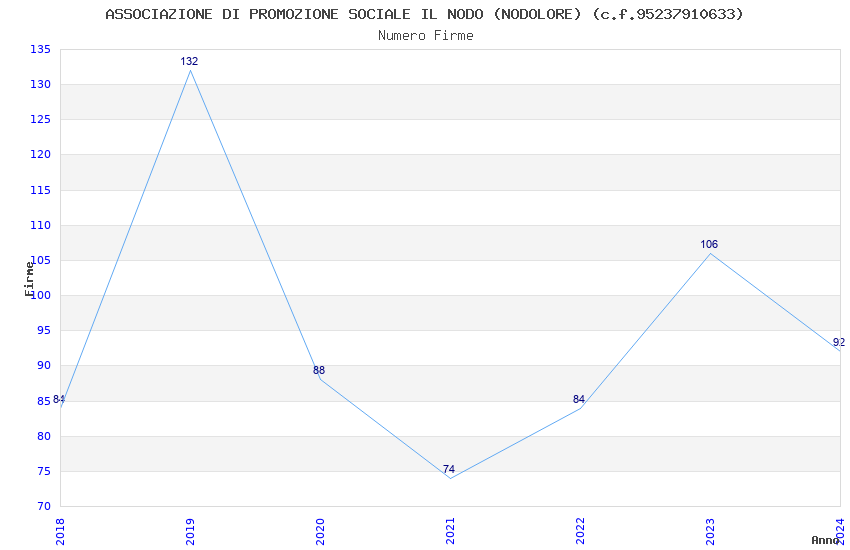The height and width of the screenshot is (550, 850).
Task: Click the 125 y-axis tick label
Action: point(40,119)
